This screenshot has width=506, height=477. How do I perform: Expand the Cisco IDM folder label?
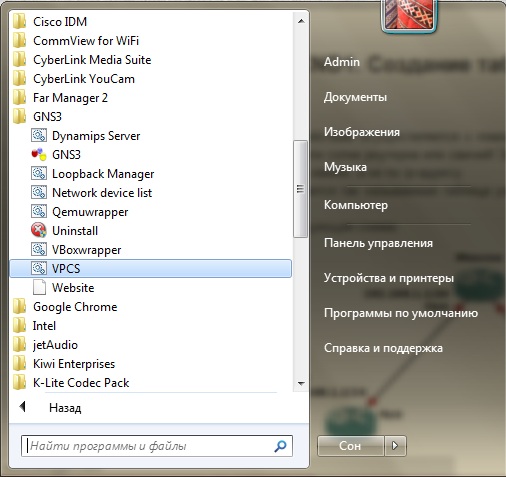(60, 22)
